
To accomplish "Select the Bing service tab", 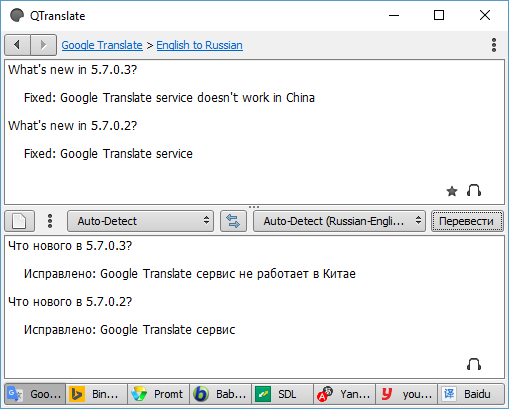I will [x=97, y=394].
